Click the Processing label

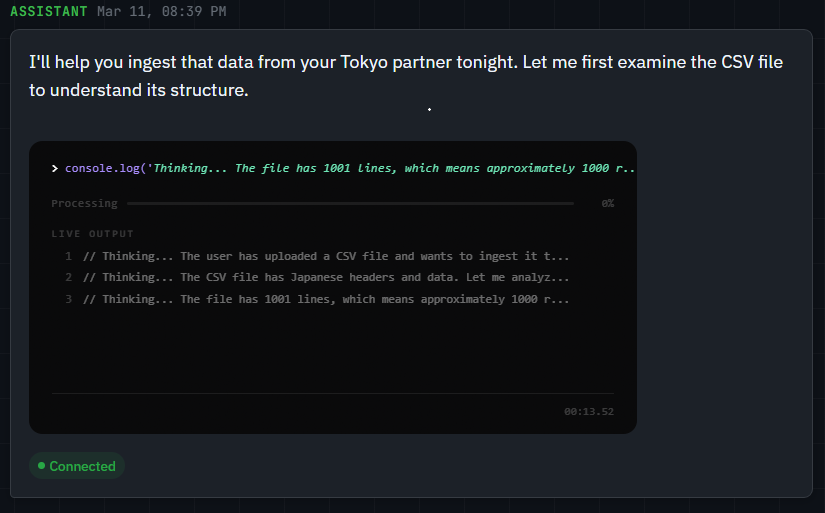84,204
